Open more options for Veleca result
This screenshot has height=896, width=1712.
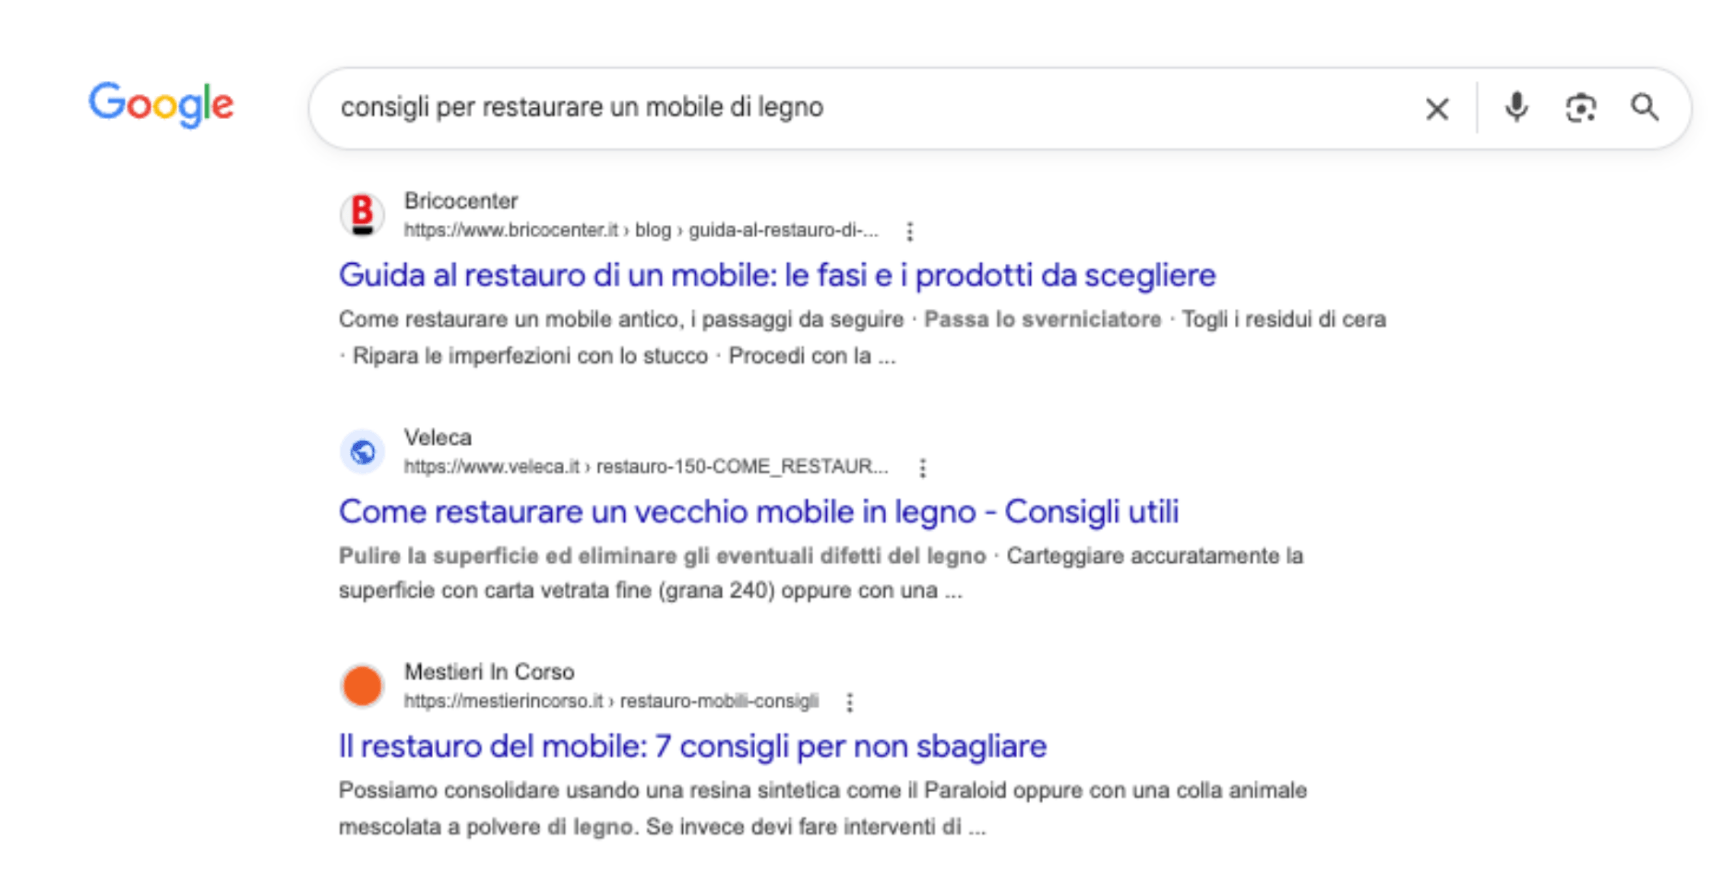tap(922, 467)
